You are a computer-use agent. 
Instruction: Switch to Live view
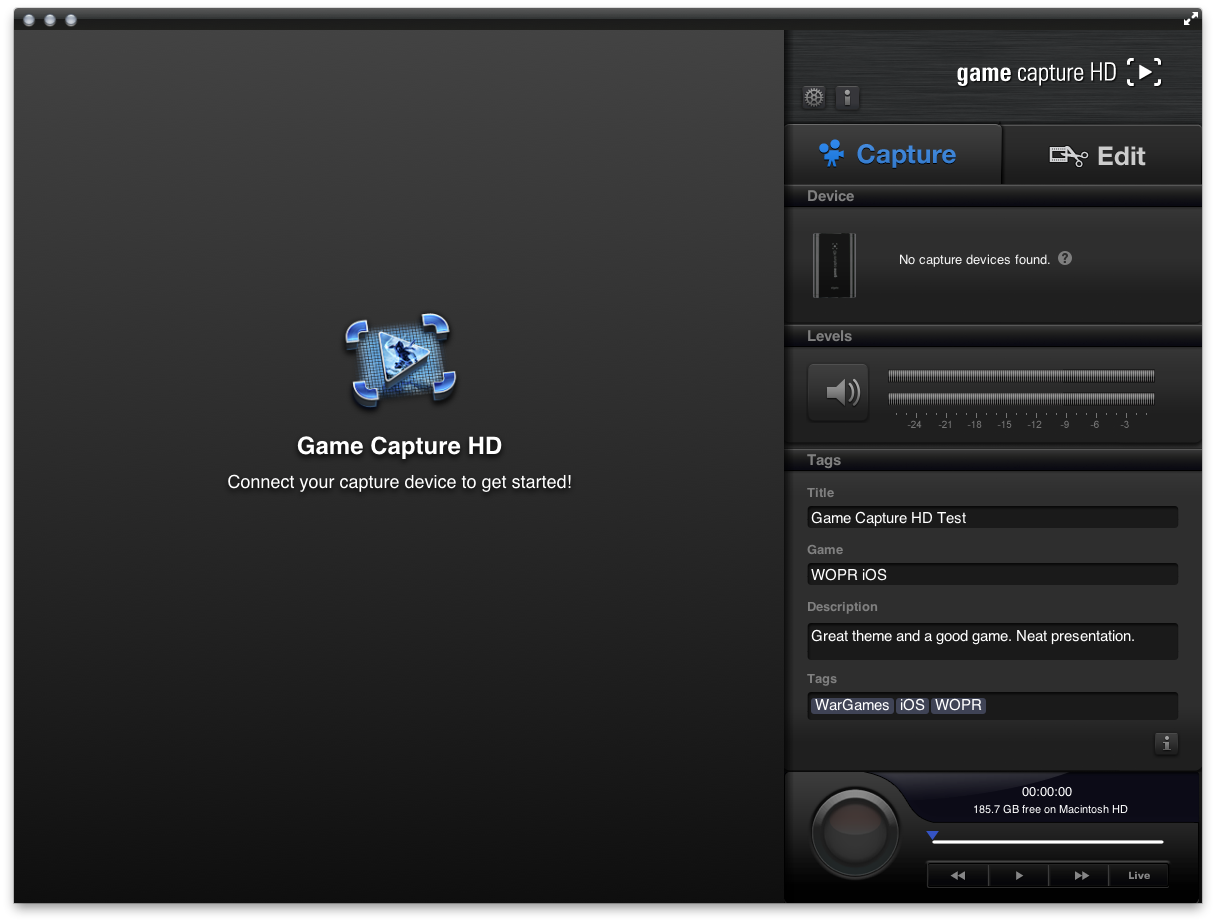point(1139,875)
